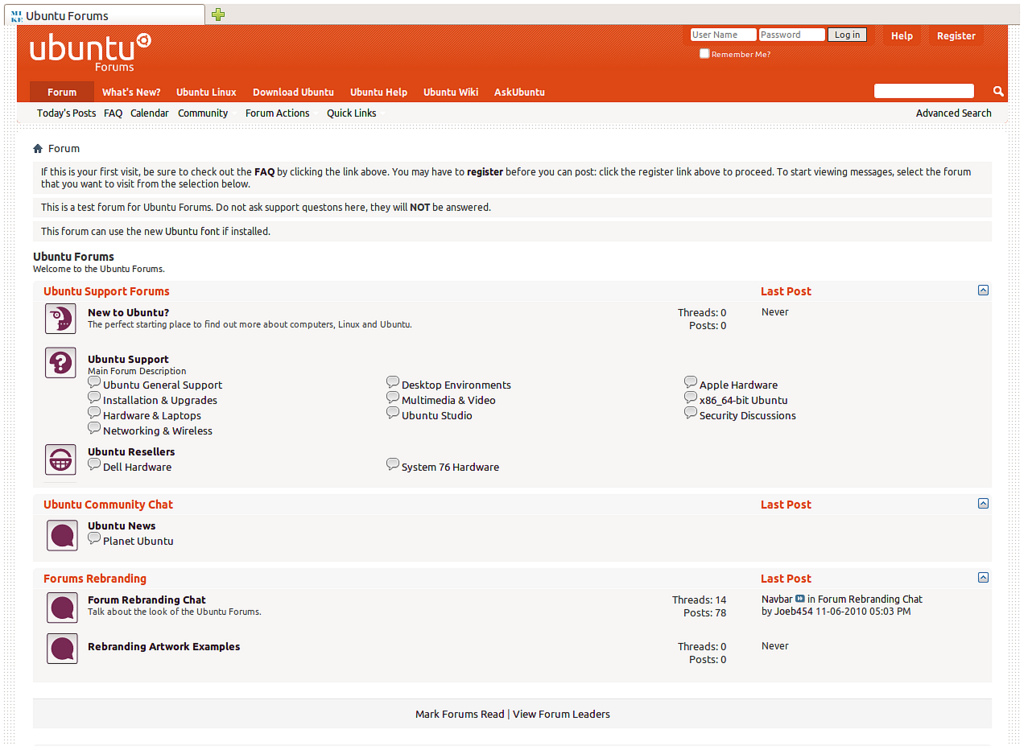Click the Ubuntu Community Chat category heading
1024x750 pixels.
click(x=108, y=504)
